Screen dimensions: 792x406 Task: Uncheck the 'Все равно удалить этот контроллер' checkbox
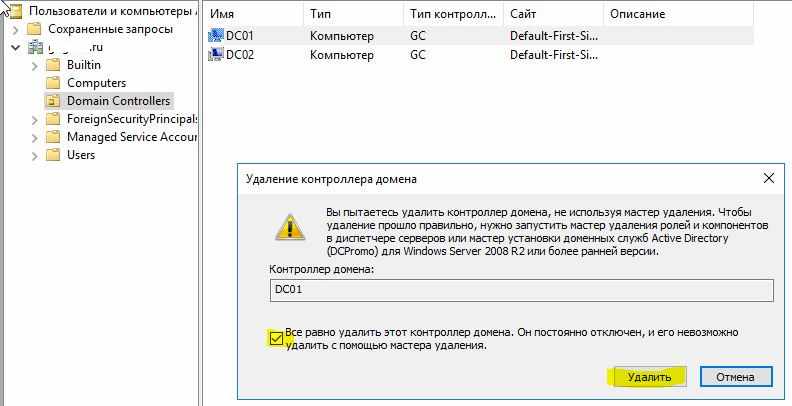[x=275, y=338]
